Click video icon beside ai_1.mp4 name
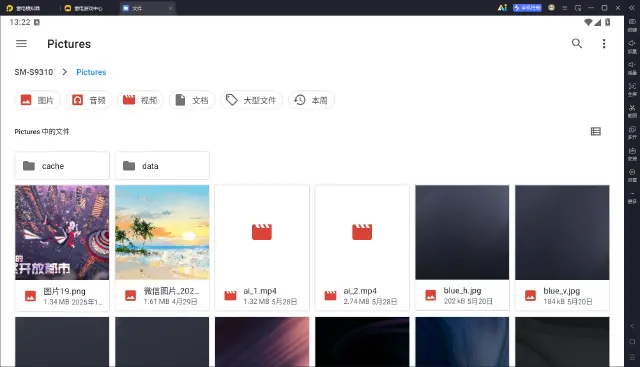This screenshot has height=367, width=640. pyautogui.click(x=230, y=296)
